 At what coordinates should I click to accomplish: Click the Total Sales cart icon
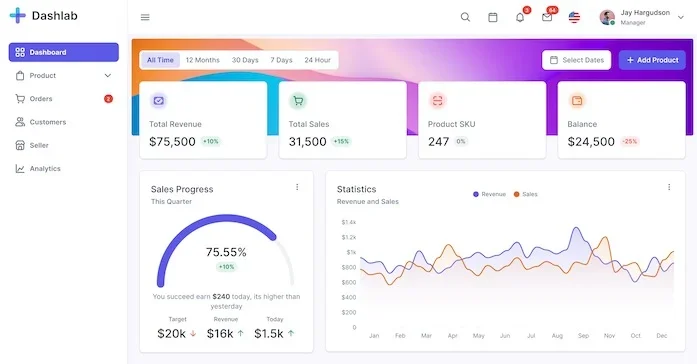[x=298, y=101]
